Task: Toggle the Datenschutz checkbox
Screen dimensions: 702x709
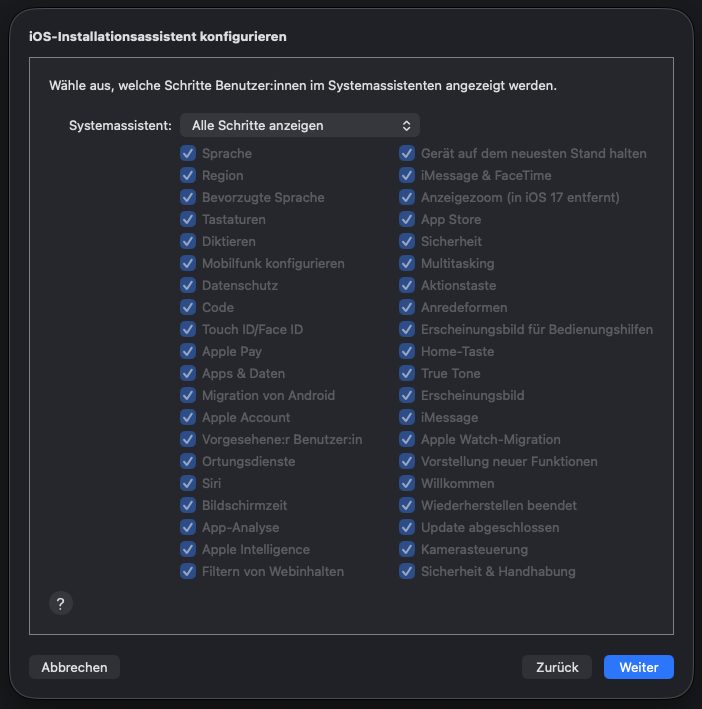Action: coord(188,285)
